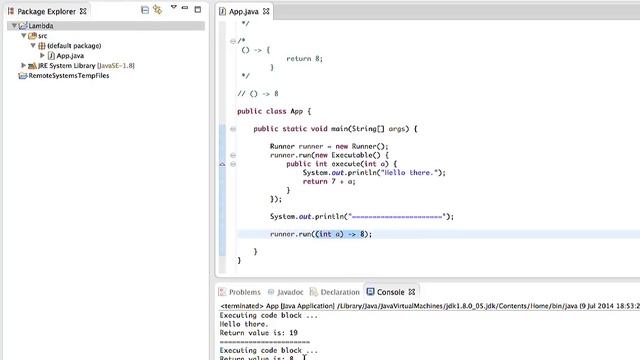The width and height of the screenshot is (640, 360).
Task: Close the App.java editor tab
Action: (266, 11)
